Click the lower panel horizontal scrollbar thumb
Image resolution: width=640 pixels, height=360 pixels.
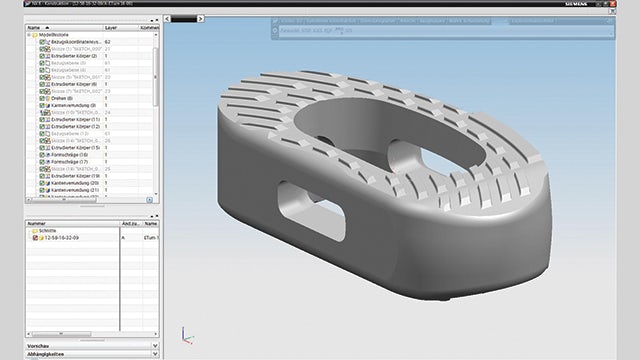[x=62, y=334]
